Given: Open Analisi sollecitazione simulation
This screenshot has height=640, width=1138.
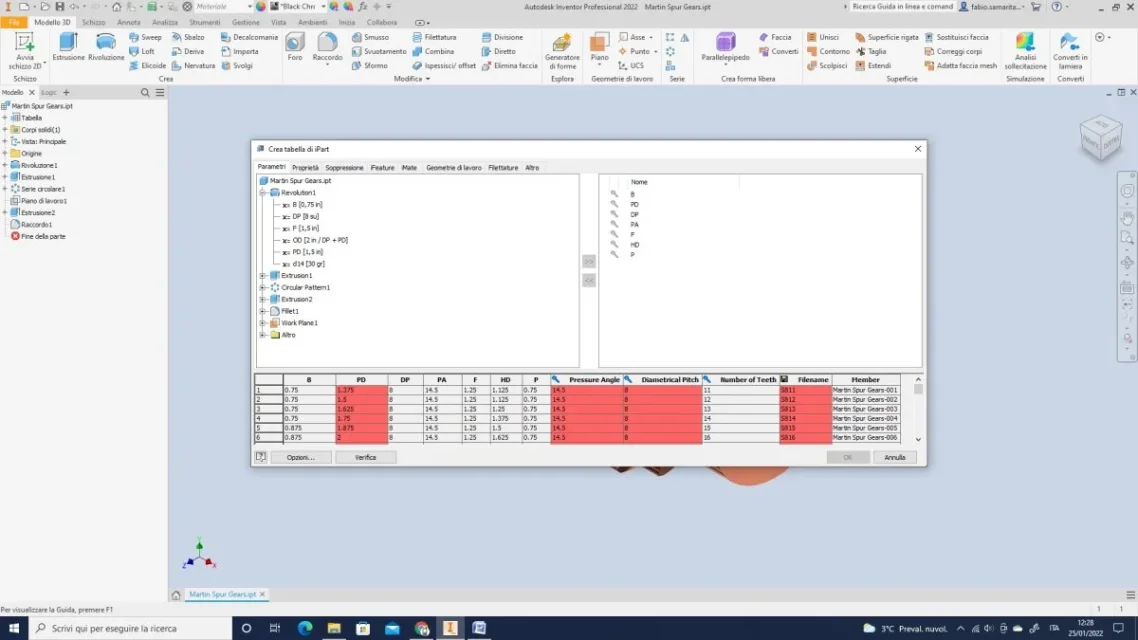Looking at the screenshot, I should [1025, 51].
